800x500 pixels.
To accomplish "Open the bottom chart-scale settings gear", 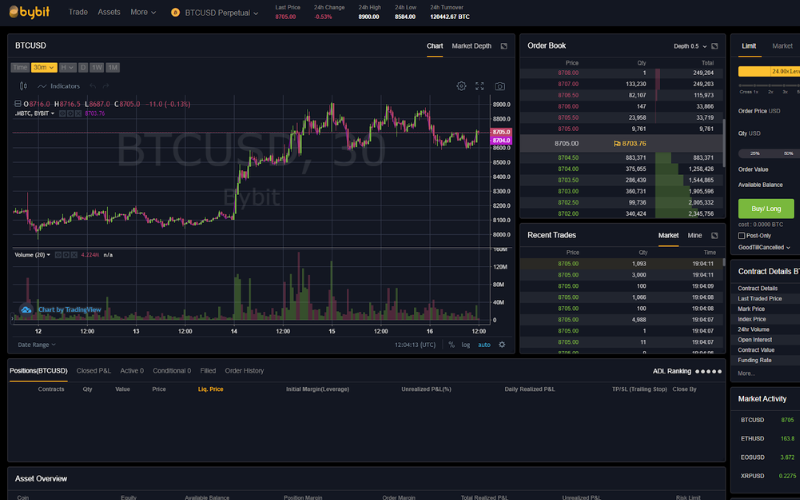I will (502, 344).
